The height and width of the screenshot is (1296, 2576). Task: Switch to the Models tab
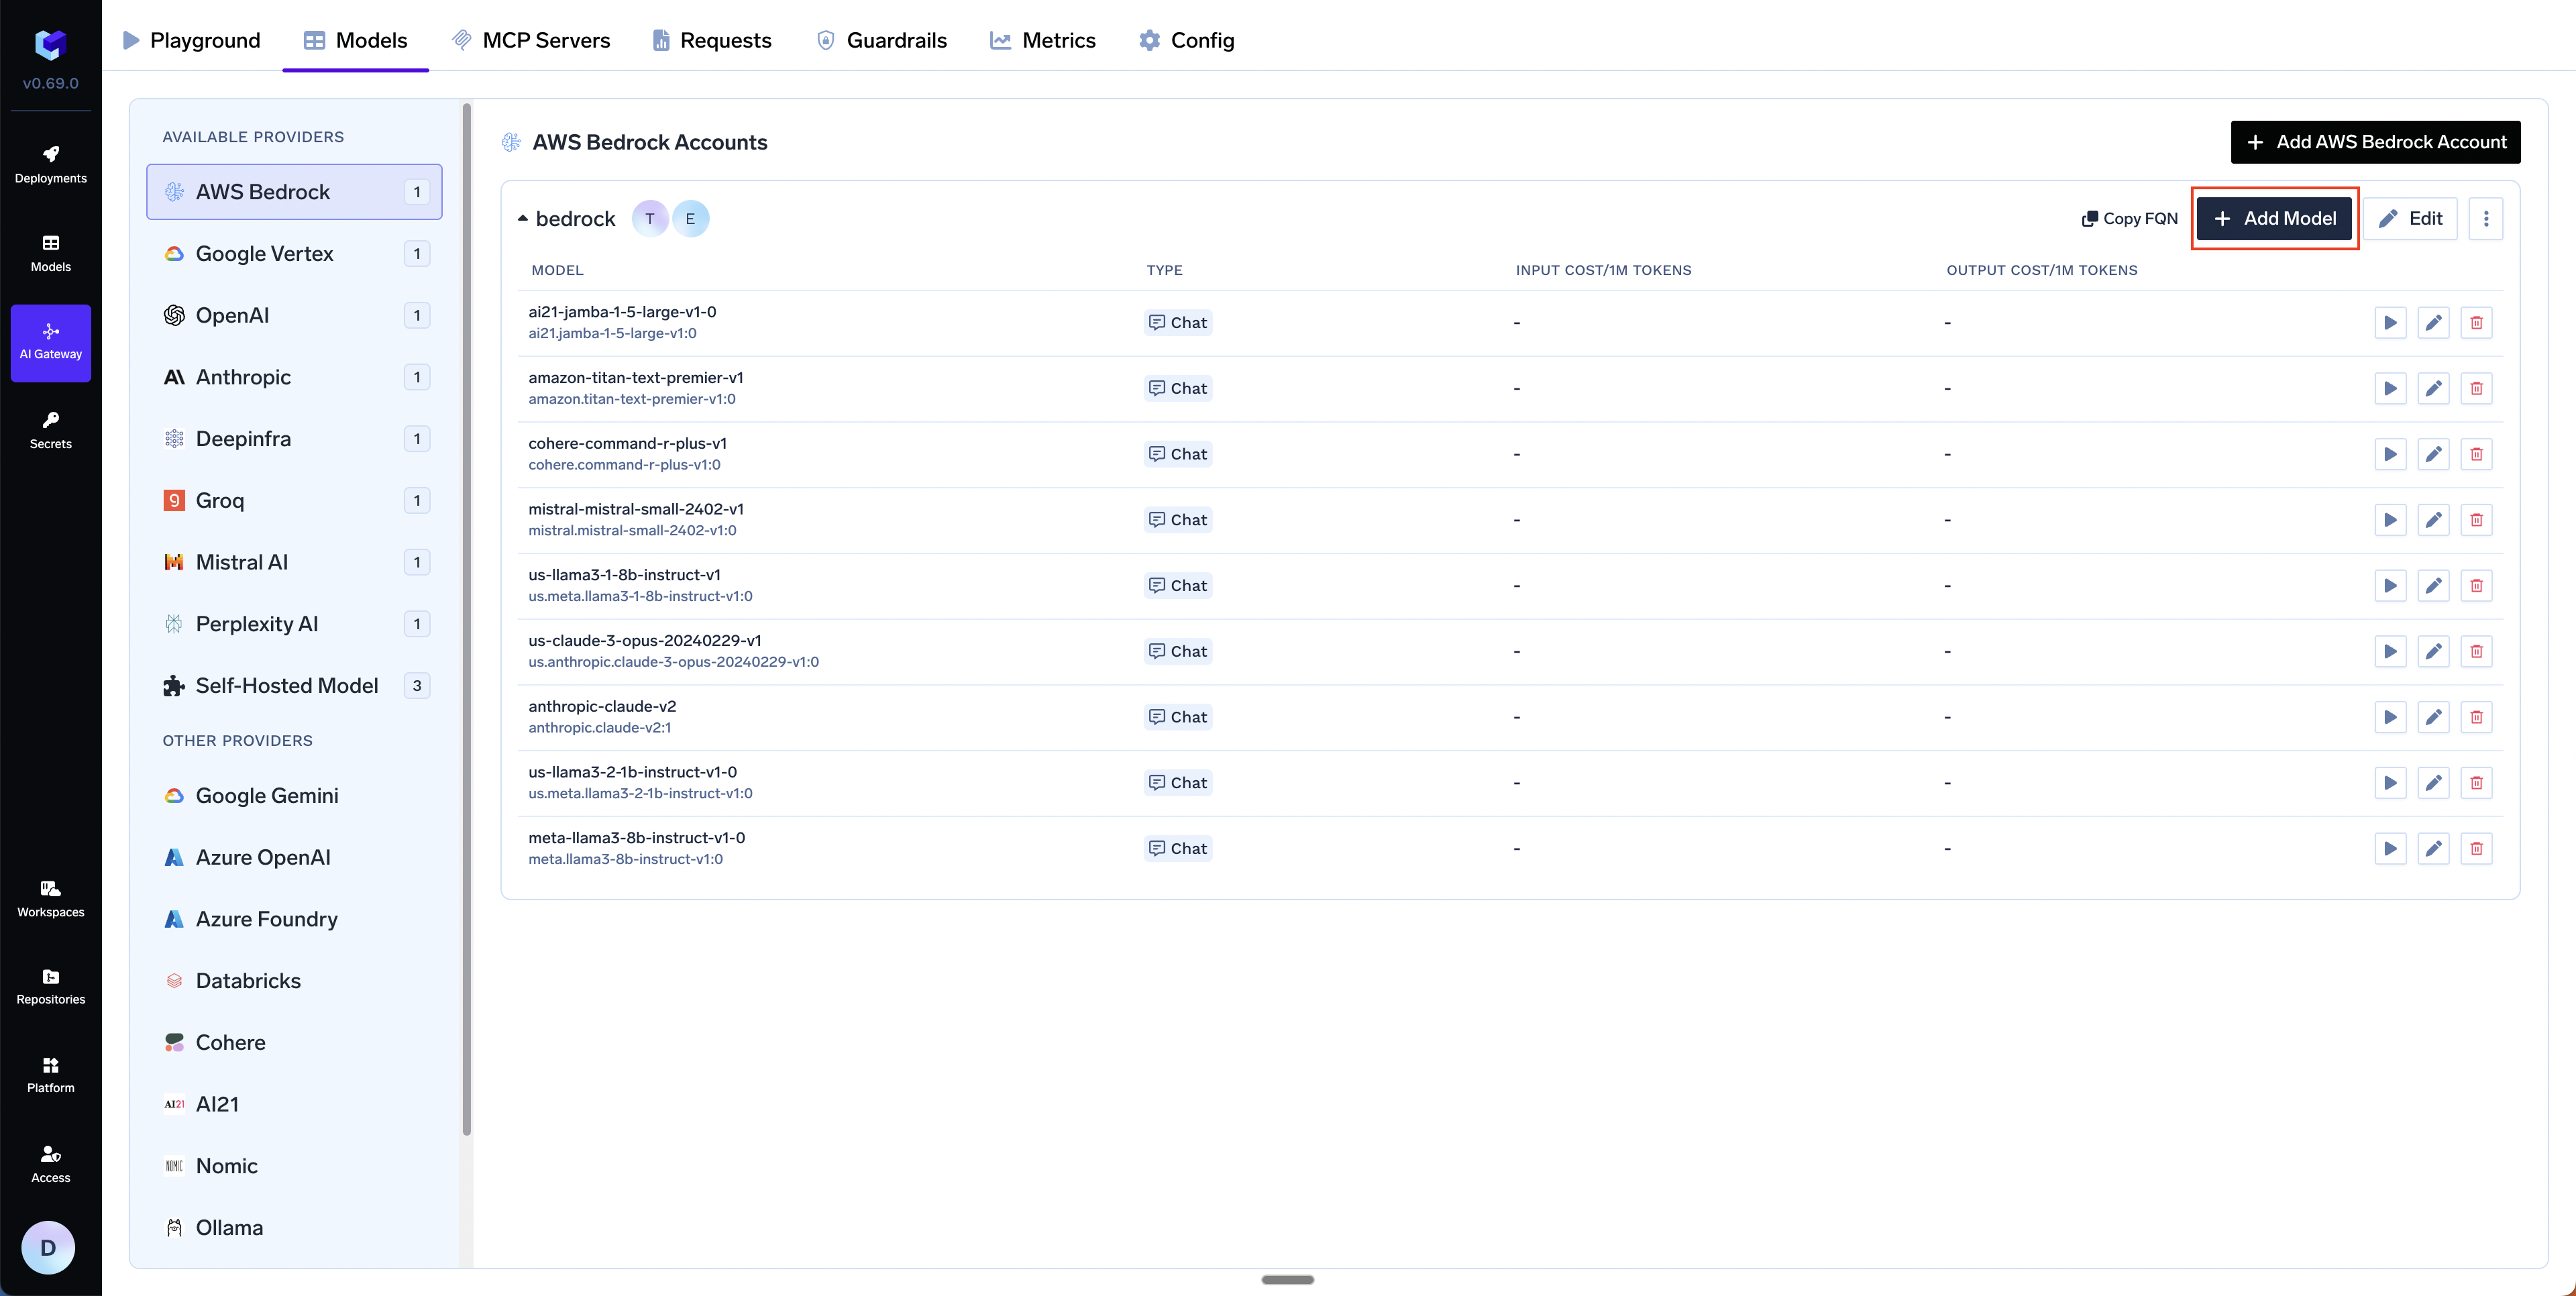[356, 40]
